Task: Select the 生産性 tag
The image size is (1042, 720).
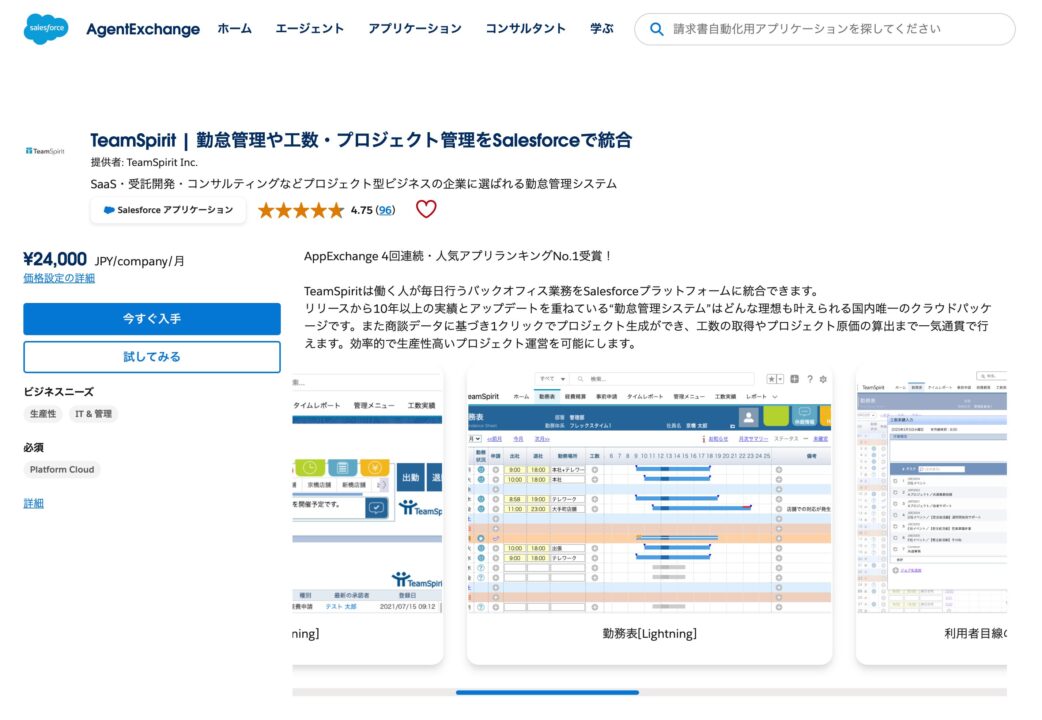Action: tap(43, 414)
